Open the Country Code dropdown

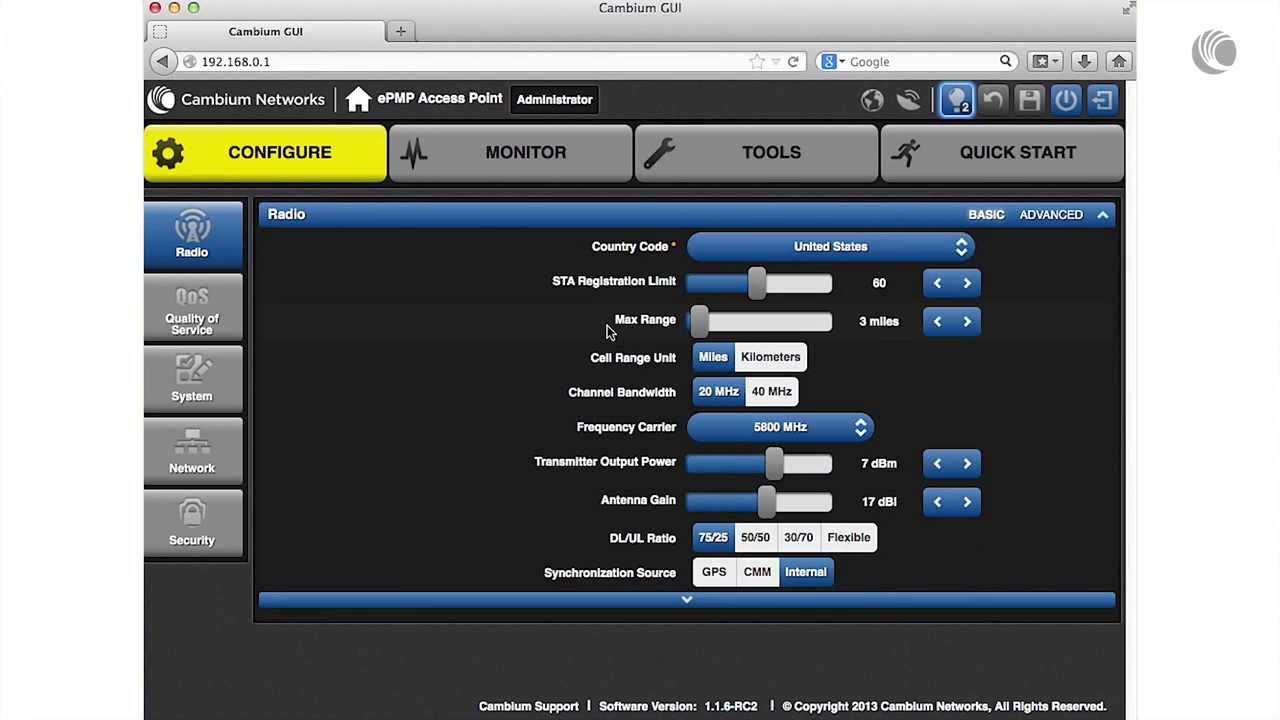pos(830,246)
